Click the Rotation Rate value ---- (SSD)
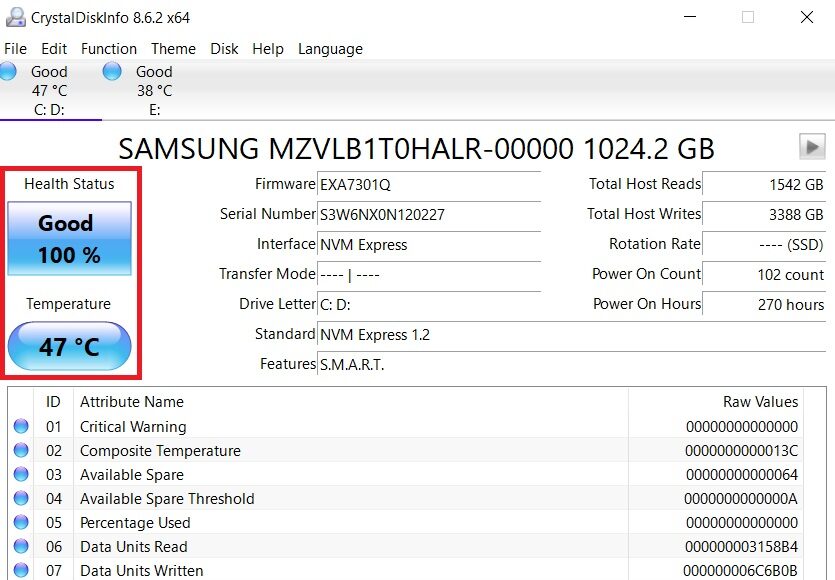This screenshot has height=580, width=835. pyautogui.click(x=764, y=244)
